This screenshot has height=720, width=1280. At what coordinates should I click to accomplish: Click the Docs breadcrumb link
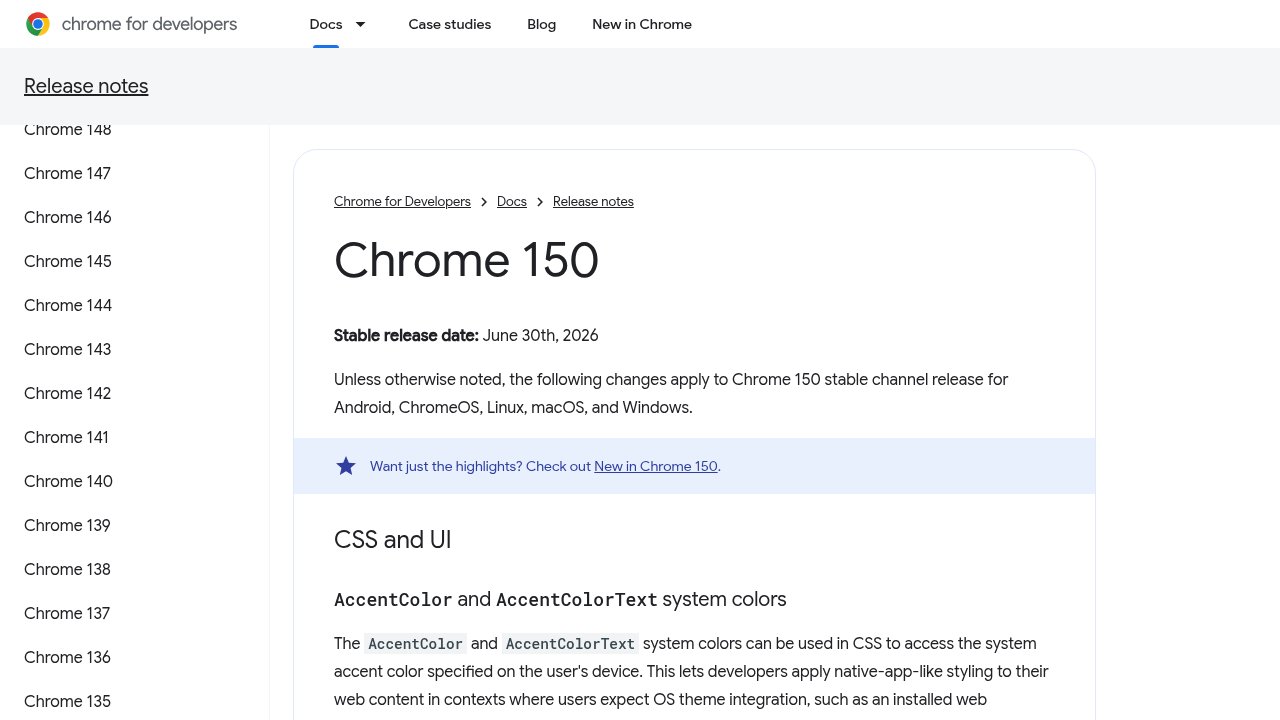(x=512, y=201)
